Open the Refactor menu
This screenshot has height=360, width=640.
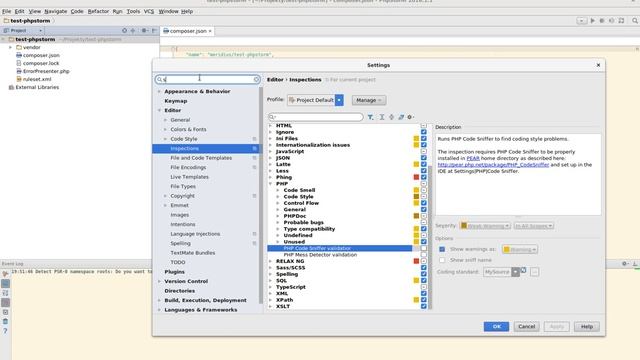98,11
